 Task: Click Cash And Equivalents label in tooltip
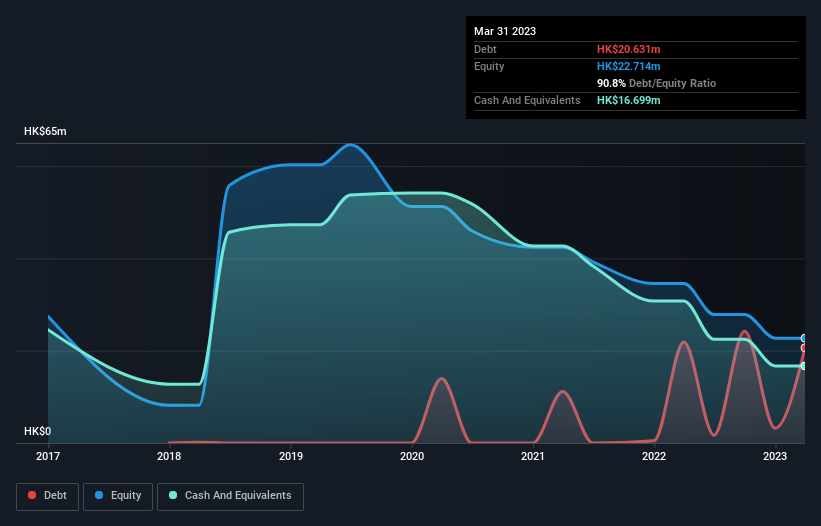(527, 100)
